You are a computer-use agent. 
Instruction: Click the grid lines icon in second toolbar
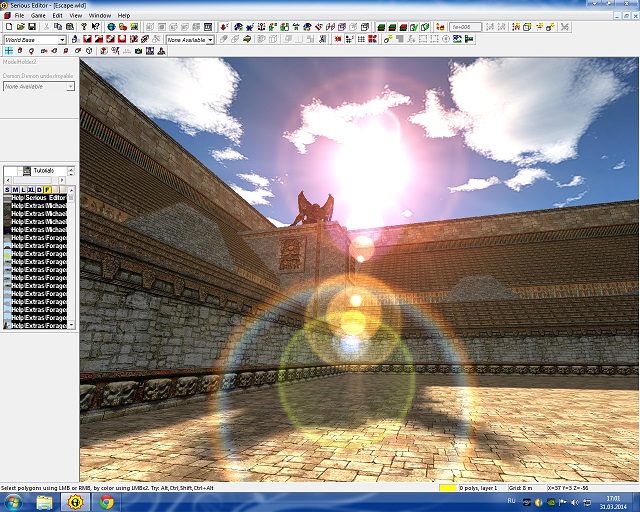pyautogui.click(x=361, y=39)
